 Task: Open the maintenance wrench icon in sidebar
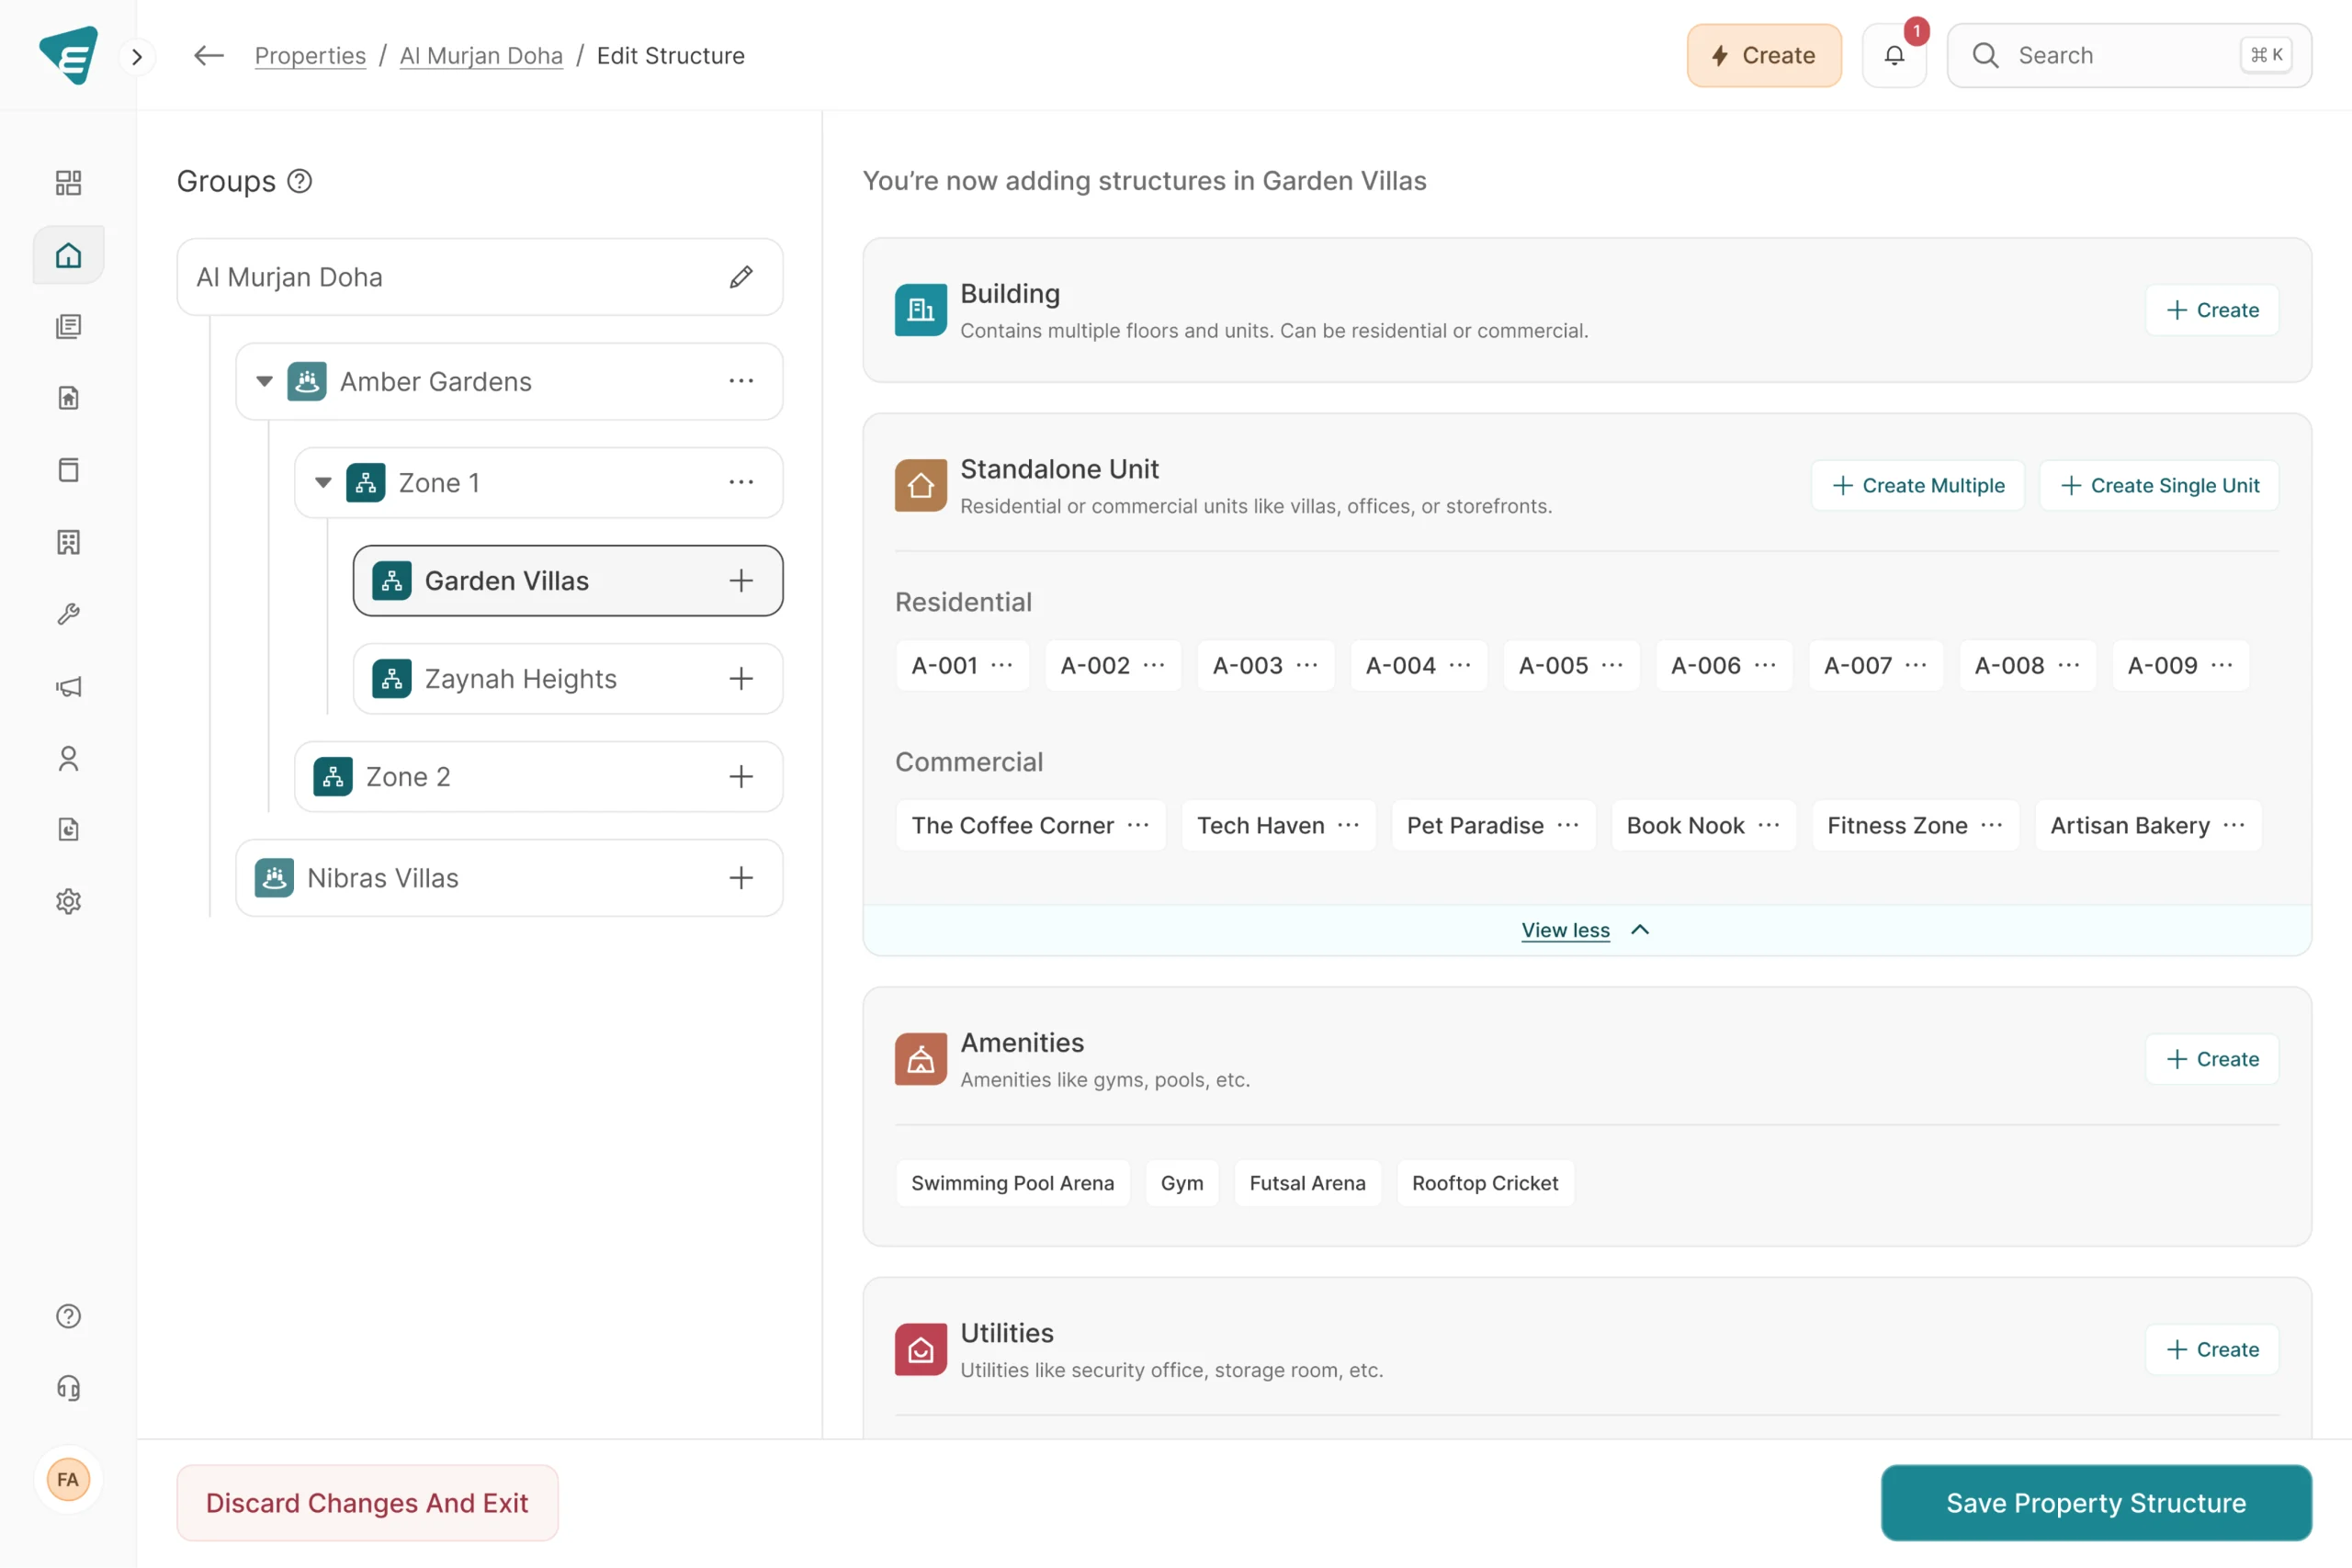[68, 614]
